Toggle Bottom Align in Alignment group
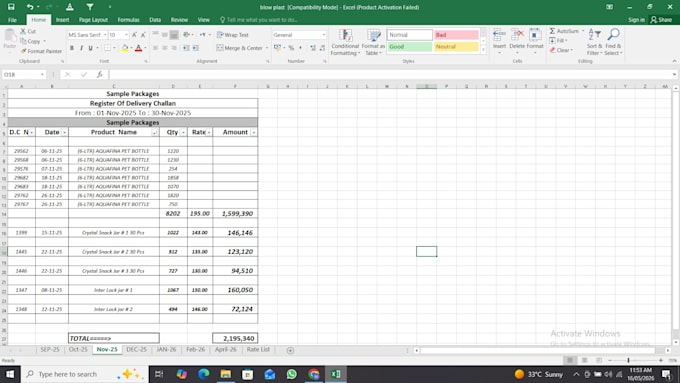680x383 pixels. (174, 35)
